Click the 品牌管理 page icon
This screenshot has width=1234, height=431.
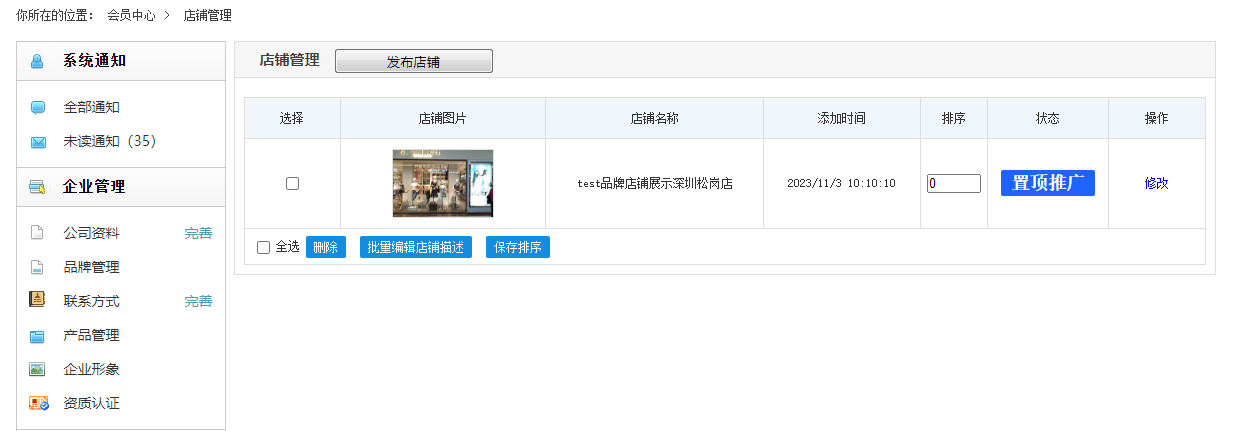click(37, 267)
